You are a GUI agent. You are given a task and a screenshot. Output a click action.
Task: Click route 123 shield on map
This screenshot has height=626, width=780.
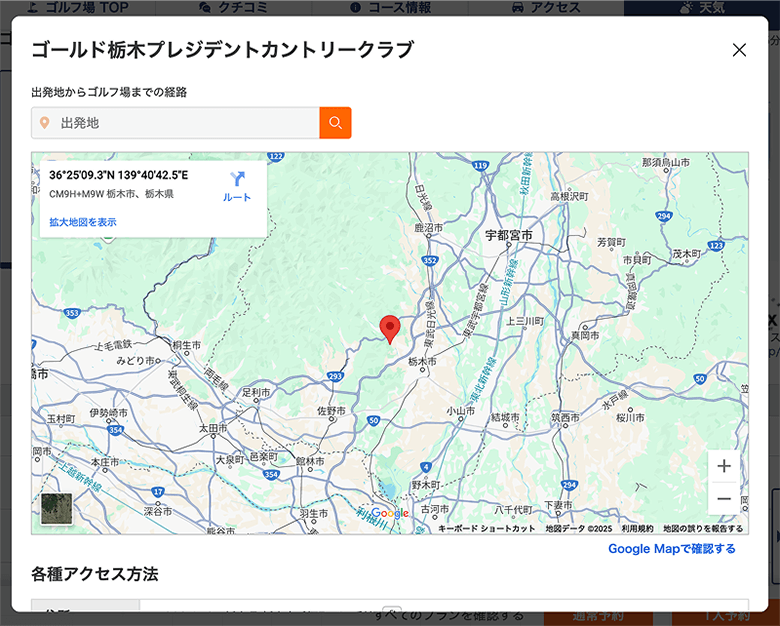pyautogui.click(x=716, y=245)
